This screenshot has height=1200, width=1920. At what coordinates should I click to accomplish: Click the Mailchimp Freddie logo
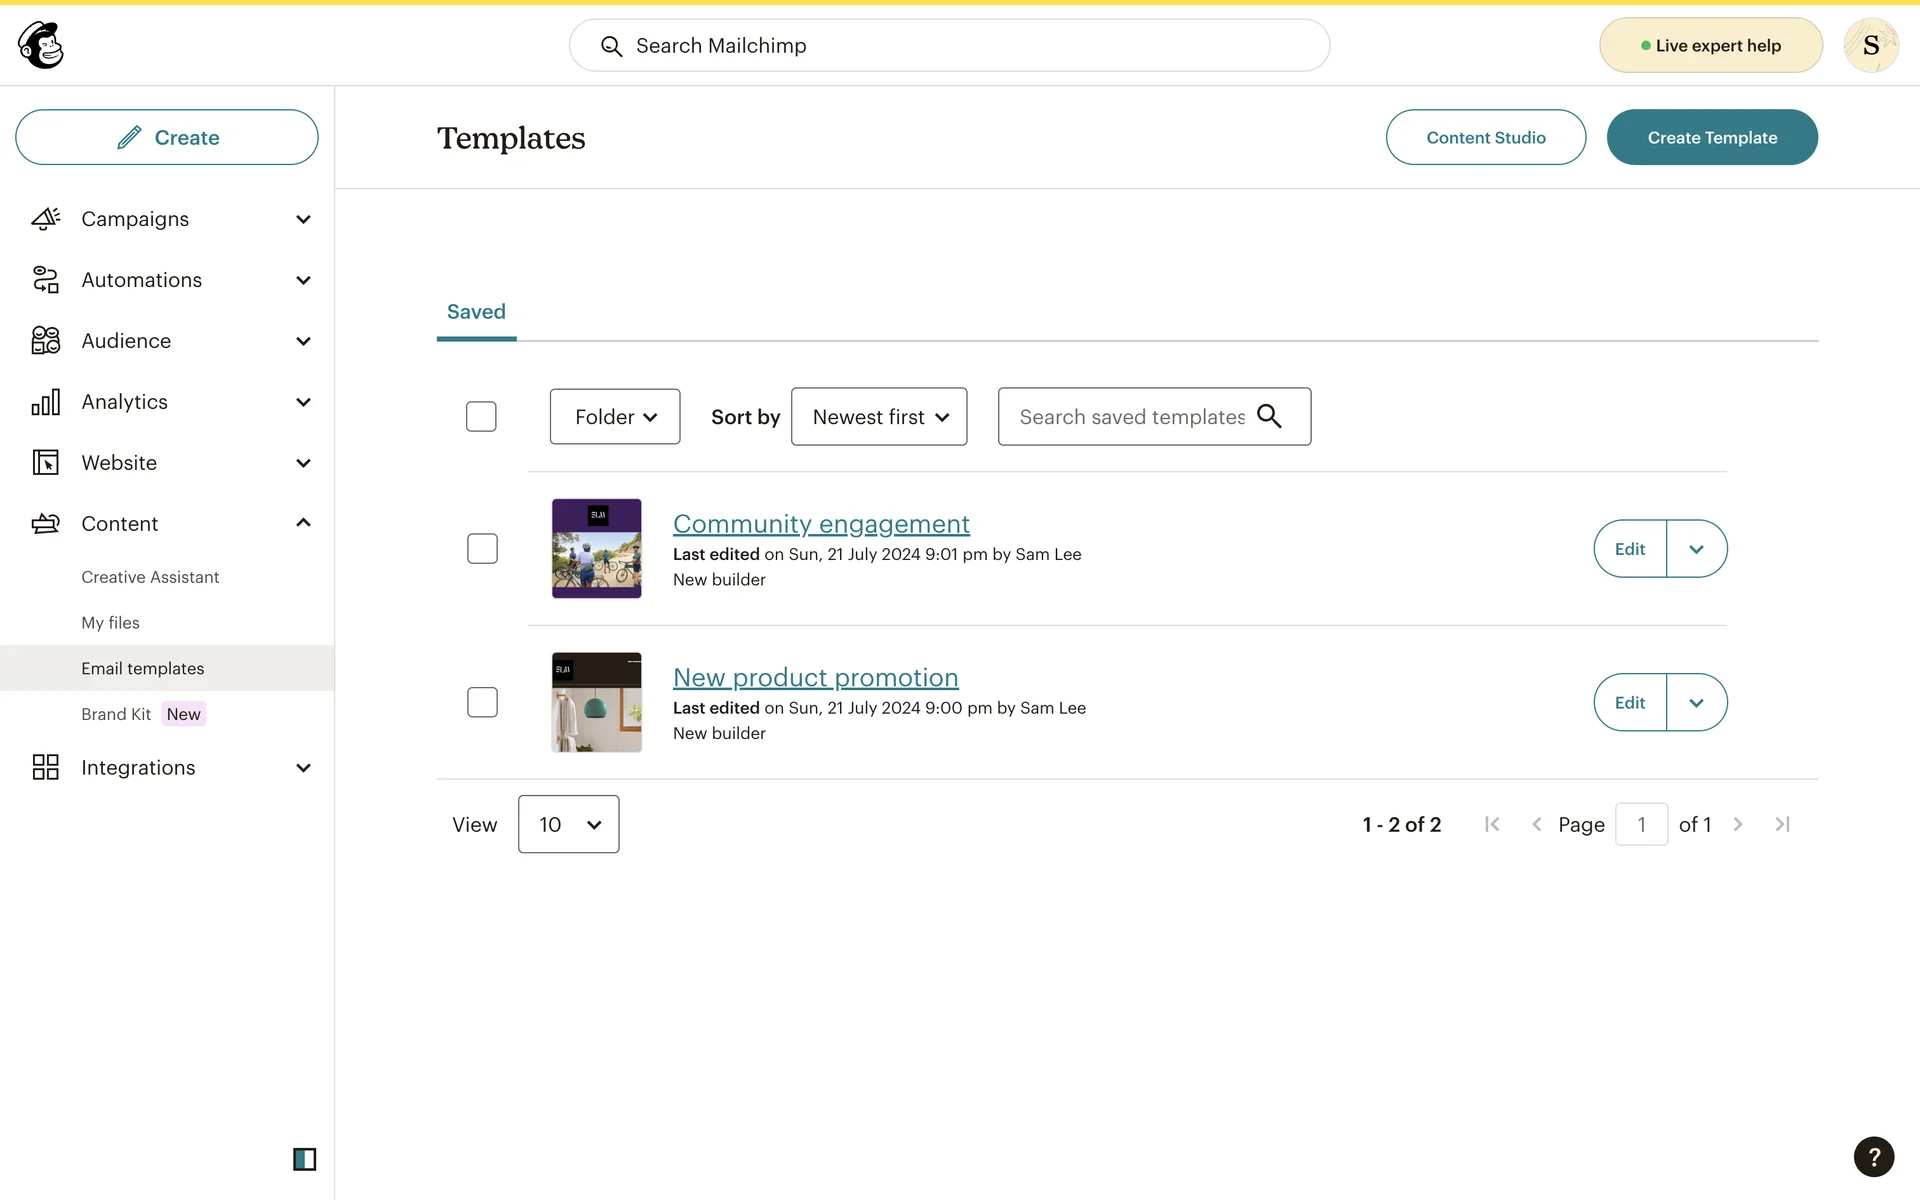(x=41, y=45)
